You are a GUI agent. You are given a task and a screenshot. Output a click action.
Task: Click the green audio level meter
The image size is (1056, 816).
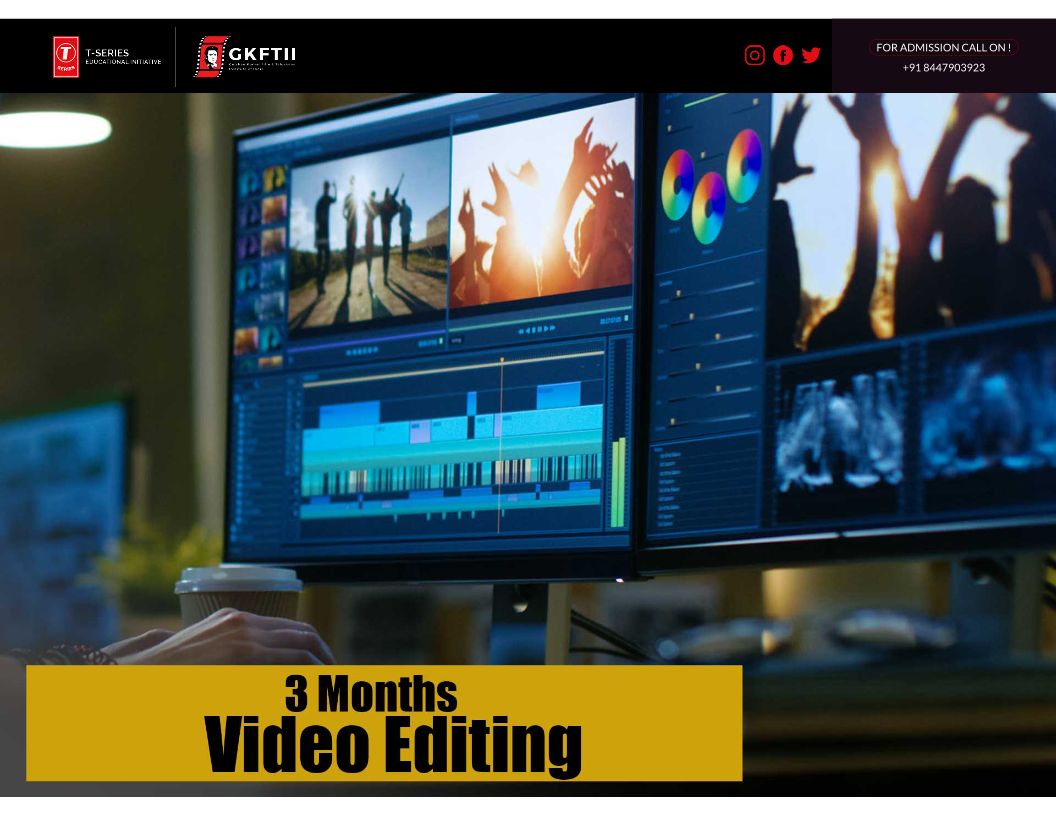click(619, 482)
